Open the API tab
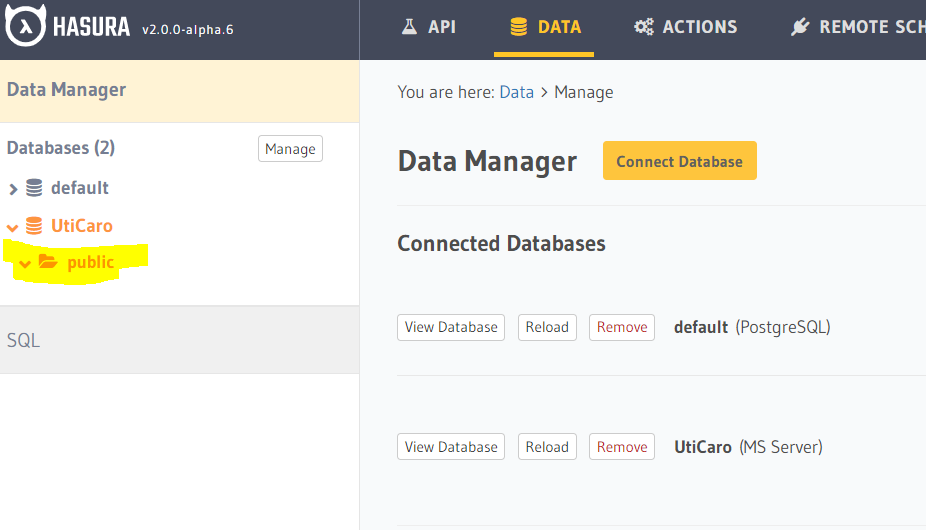Viewport: 926px width, 530px height. coord(429,28)
